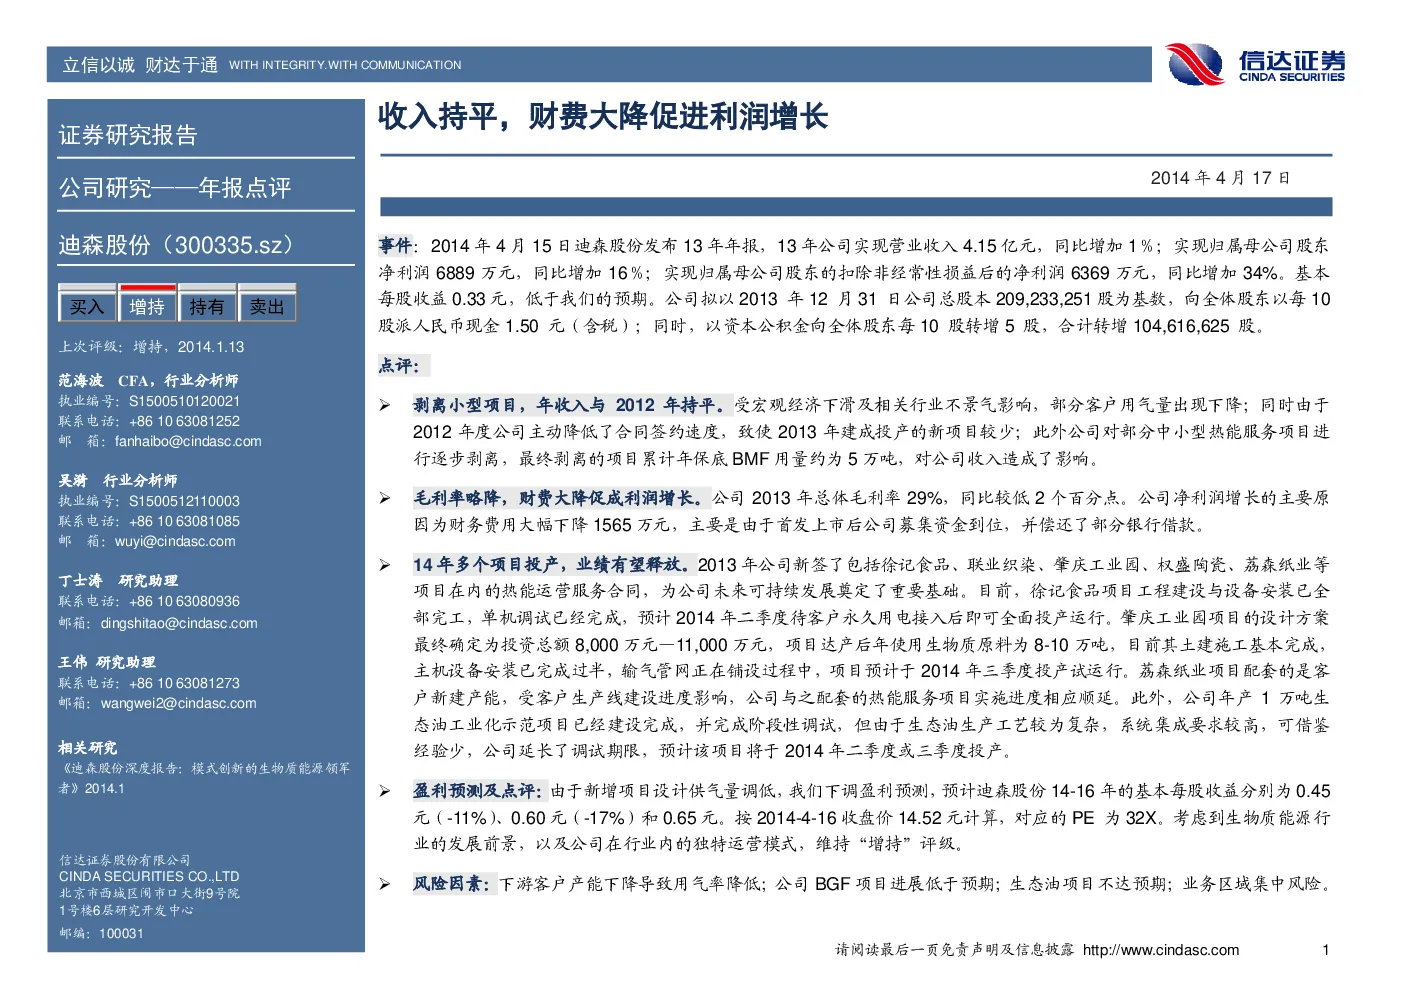Click phone +86 10 63081085
This screenshot has height=992, width=1403.
coord(185,521)
